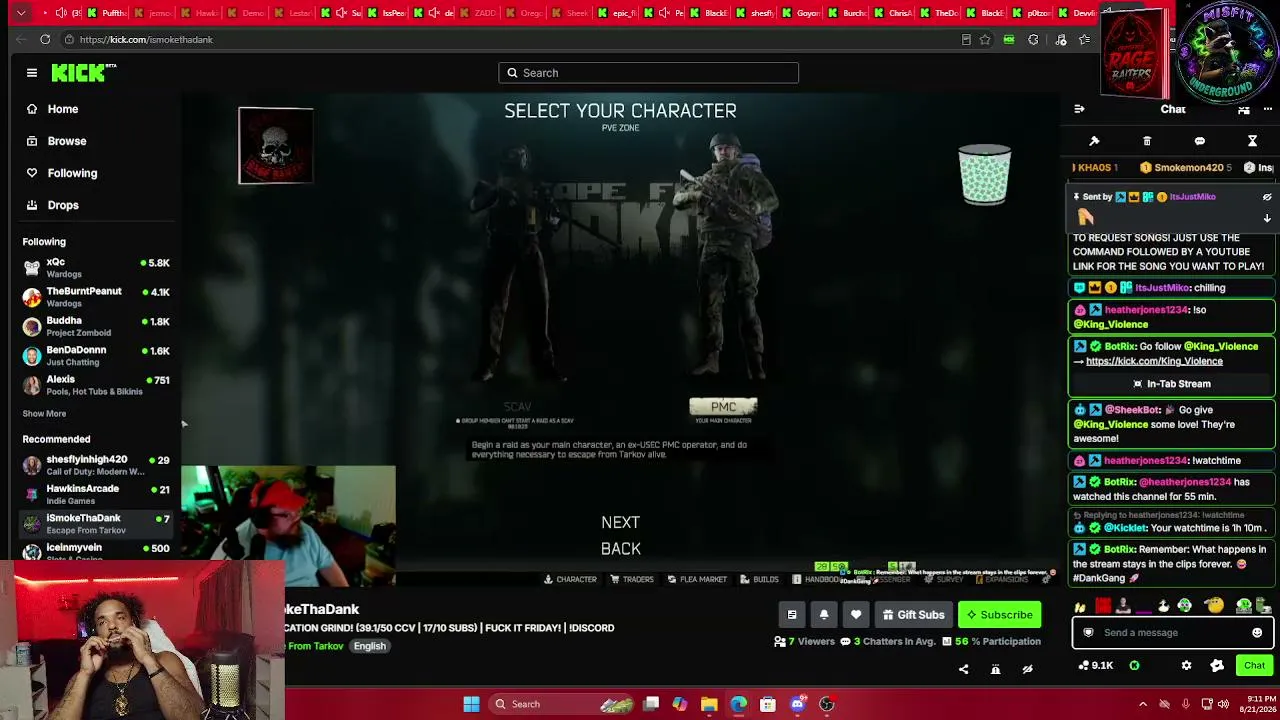Open sheflyinhigh420 recommended channel

96,465
